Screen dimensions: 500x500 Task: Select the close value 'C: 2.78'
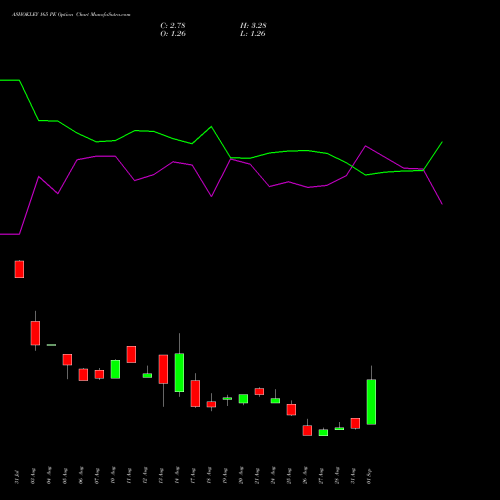pyautogui.click(x=173, y=26)
